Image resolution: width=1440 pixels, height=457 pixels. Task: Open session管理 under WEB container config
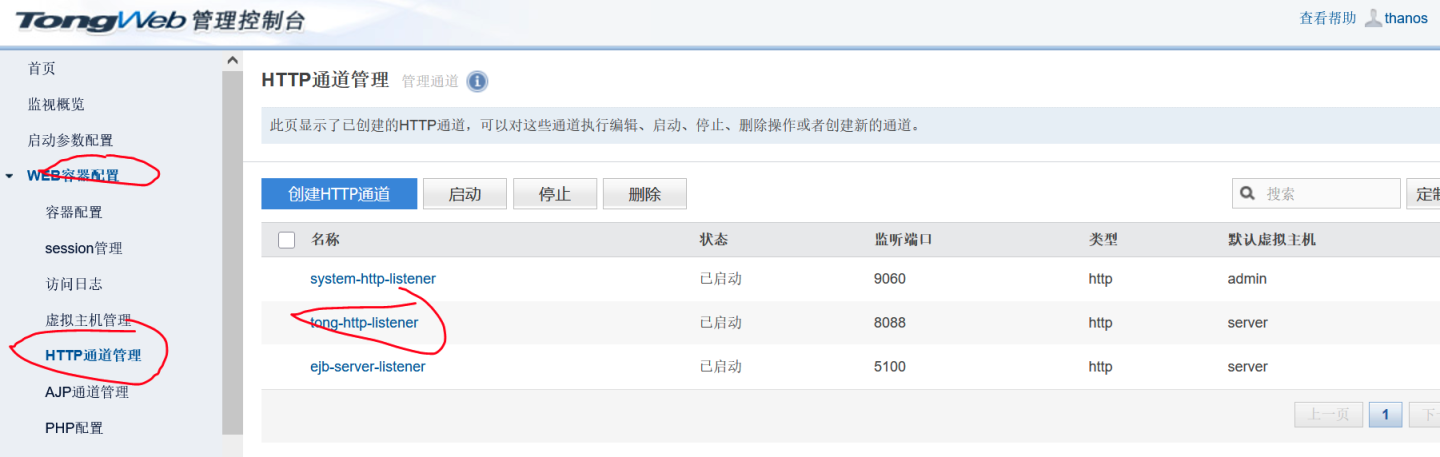(84, 248)
